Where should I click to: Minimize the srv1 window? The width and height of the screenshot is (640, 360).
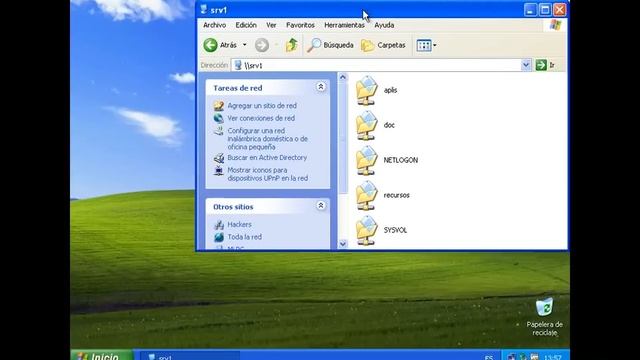tap(530, 10)
